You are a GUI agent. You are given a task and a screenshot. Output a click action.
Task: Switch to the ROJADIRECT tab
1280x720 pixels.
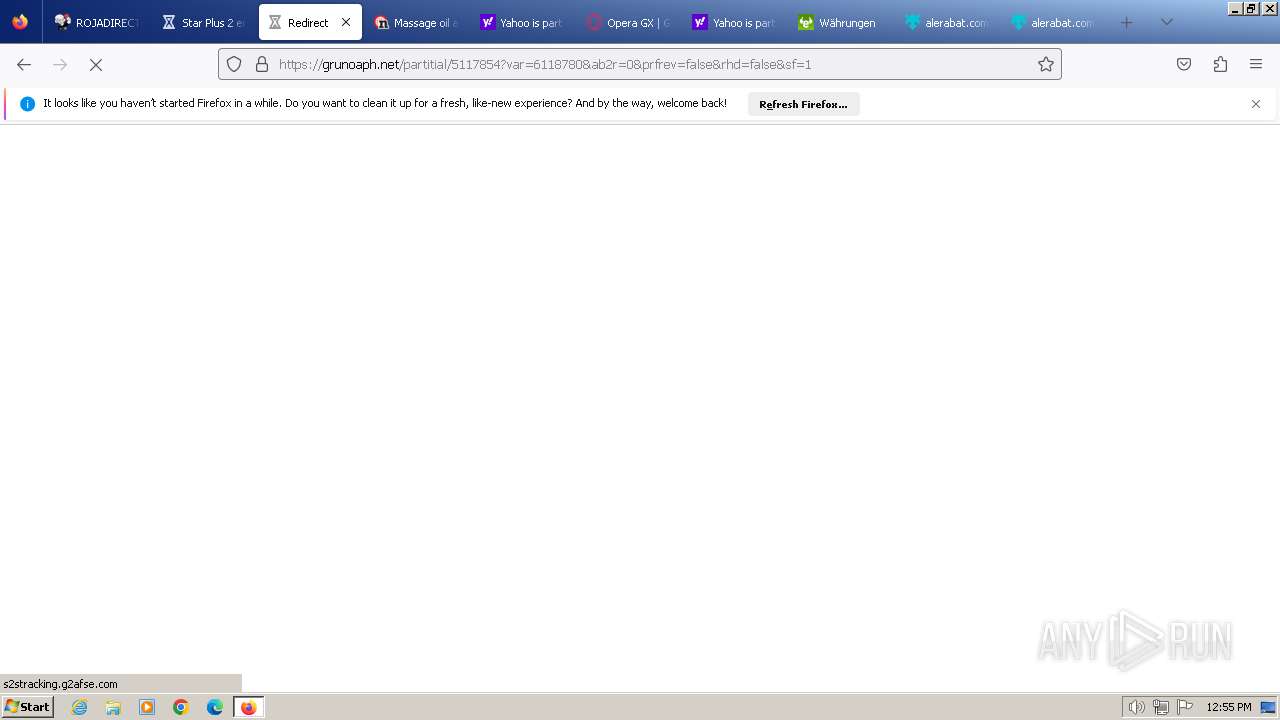click(98, 22)
